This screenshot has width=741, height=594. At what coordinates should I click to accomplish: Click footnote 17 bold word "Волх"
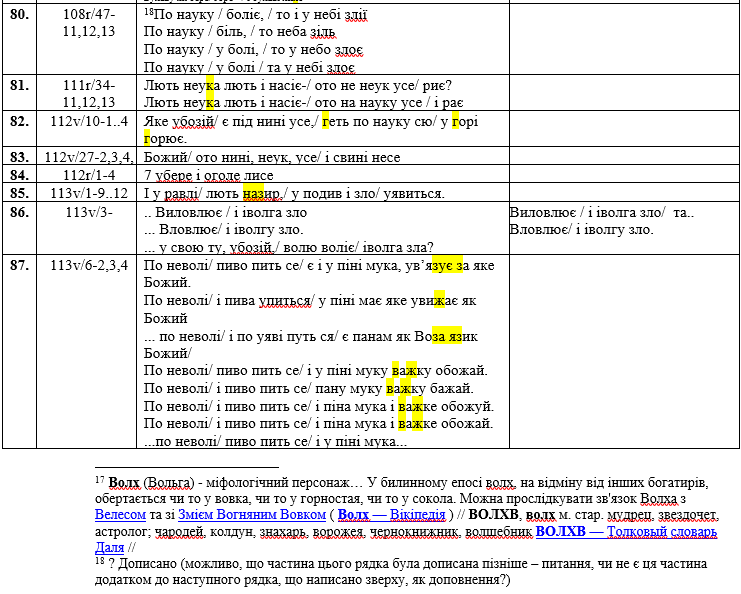click(x=124, y=482)
